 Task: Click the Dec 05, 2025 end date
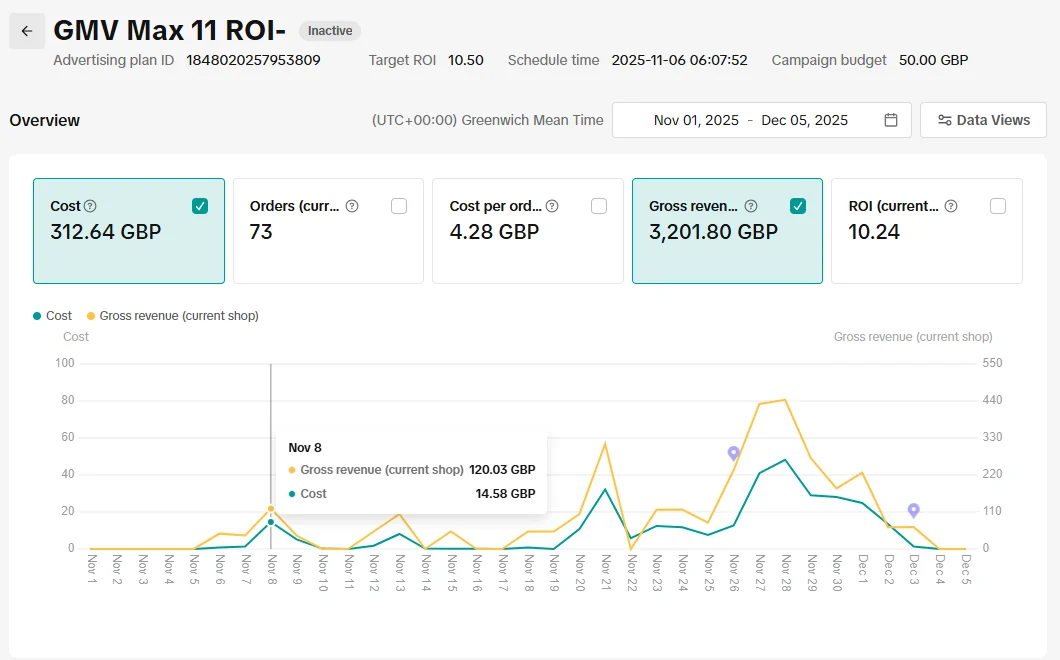[804, 120]
